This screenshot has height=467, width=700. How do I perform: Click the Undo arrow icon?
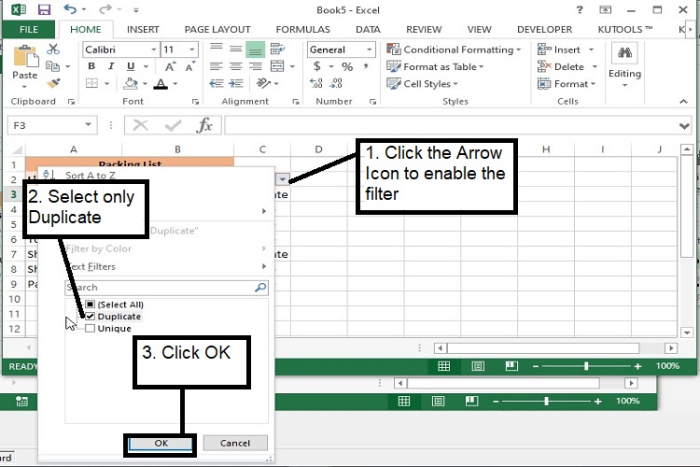coord(70,9)
